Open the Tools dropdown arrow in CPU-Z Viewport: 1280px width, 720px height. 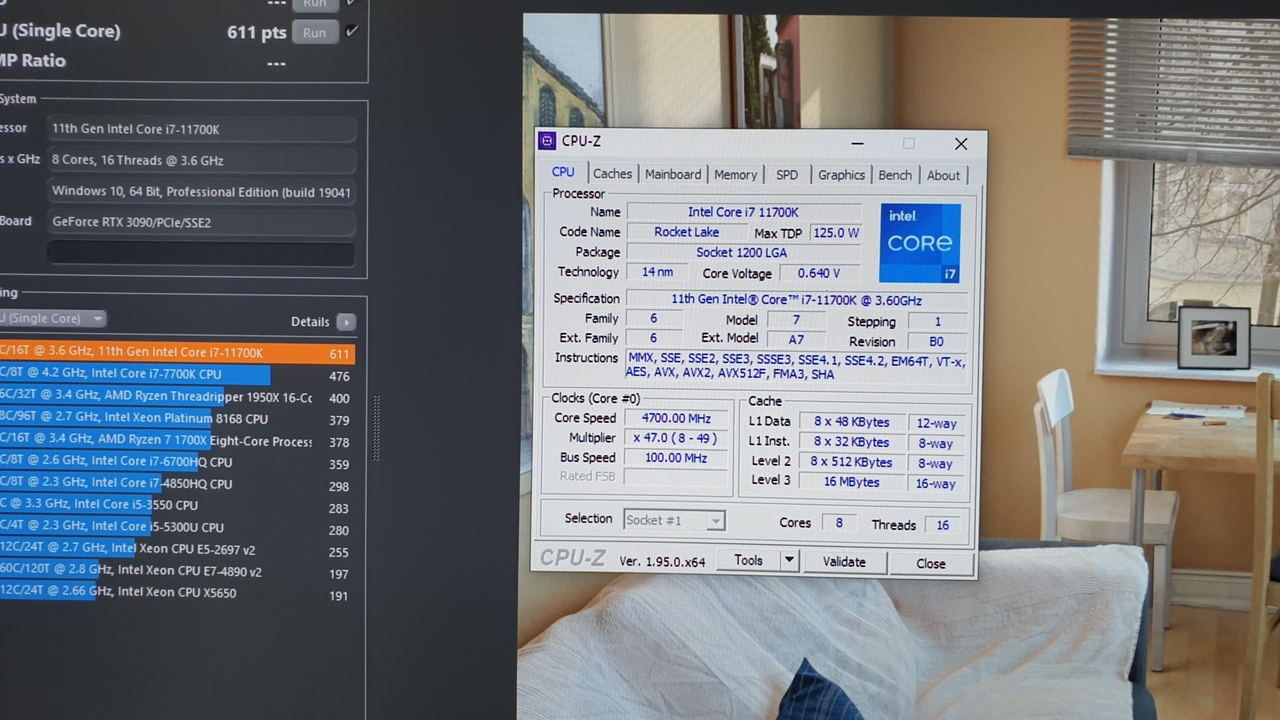[x=788, y=561]
